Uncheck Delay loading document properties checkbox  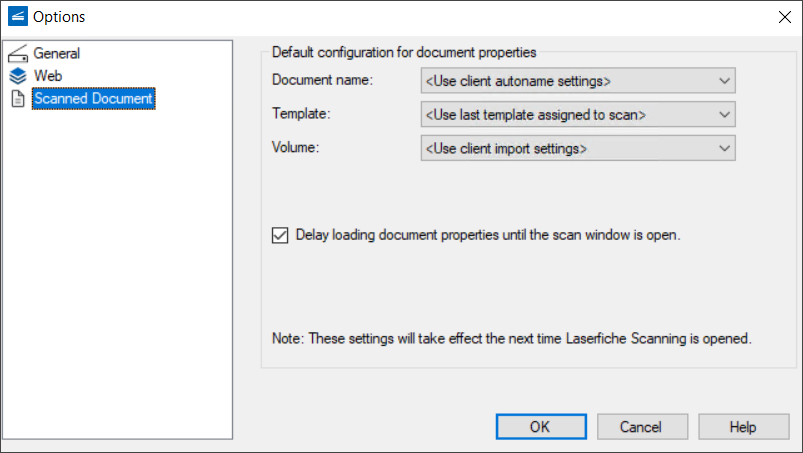coord(280,235)
